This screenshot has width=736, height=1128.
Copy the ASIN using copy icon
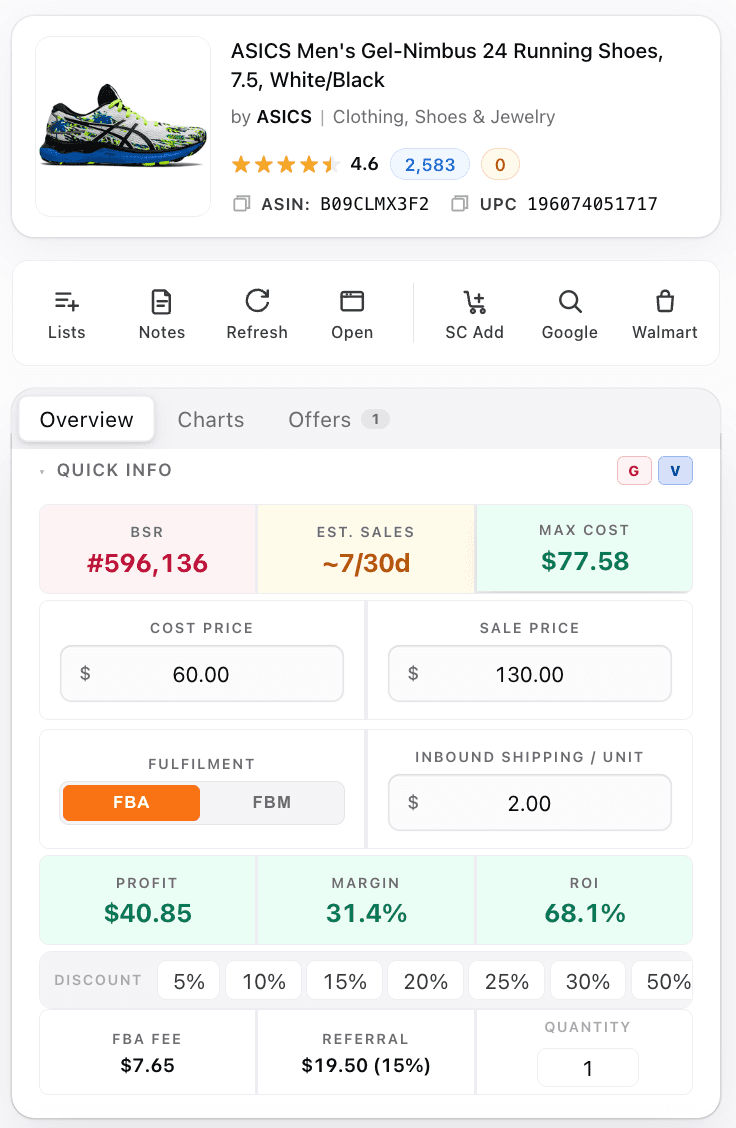click(242, 204)
